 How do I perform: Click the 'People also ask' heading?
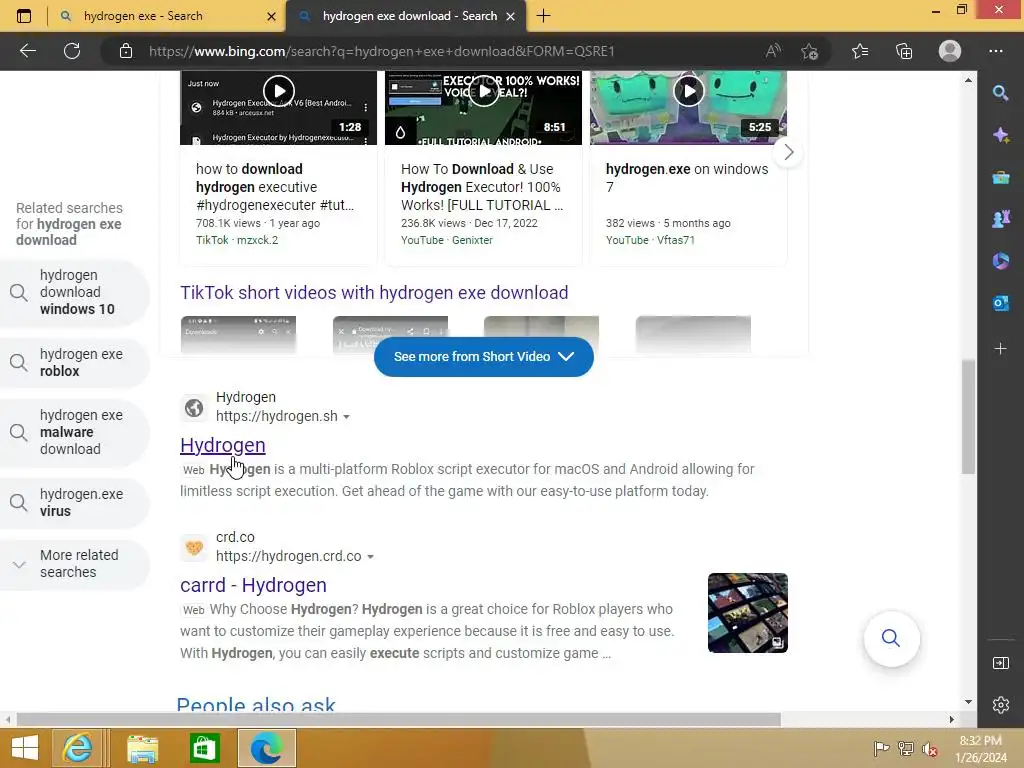256,704
